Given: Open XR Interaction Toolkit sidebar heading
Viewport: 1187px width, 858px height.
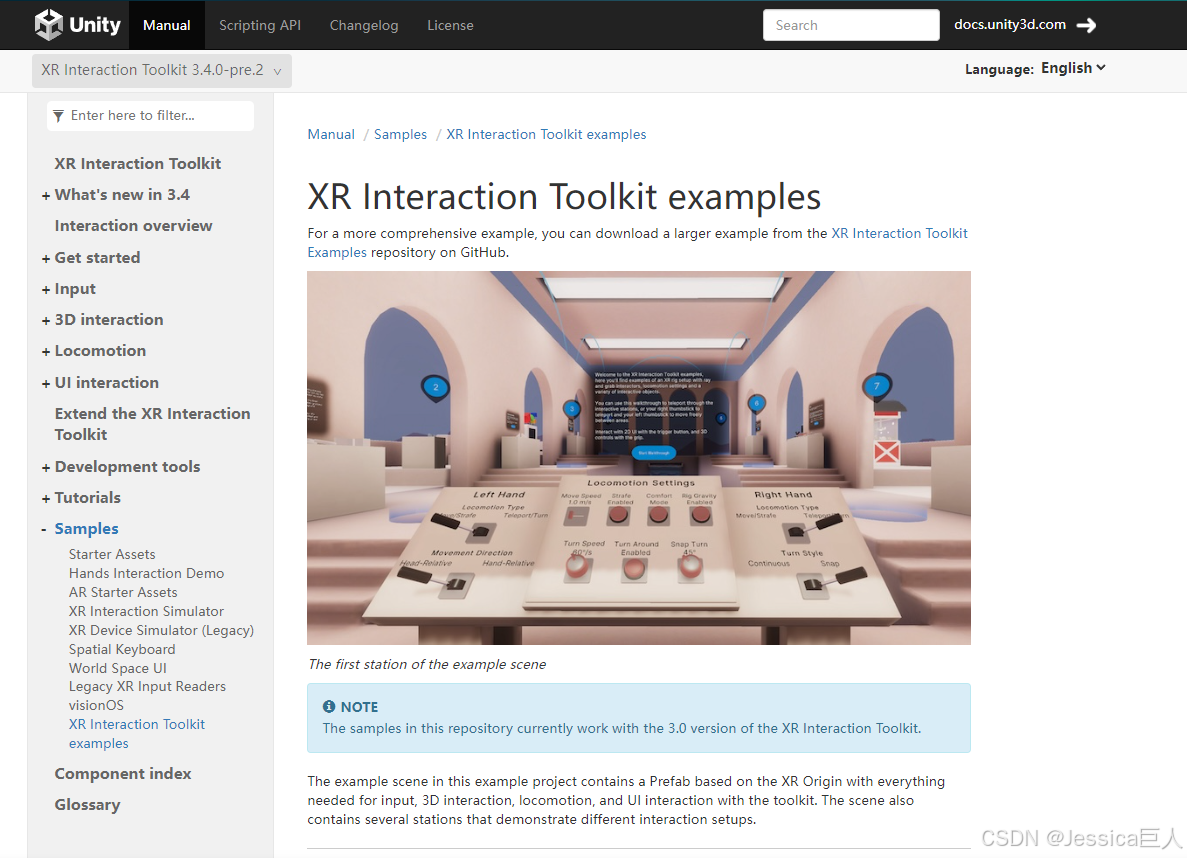Looking at the screenshot, I should tap(138, 164).
